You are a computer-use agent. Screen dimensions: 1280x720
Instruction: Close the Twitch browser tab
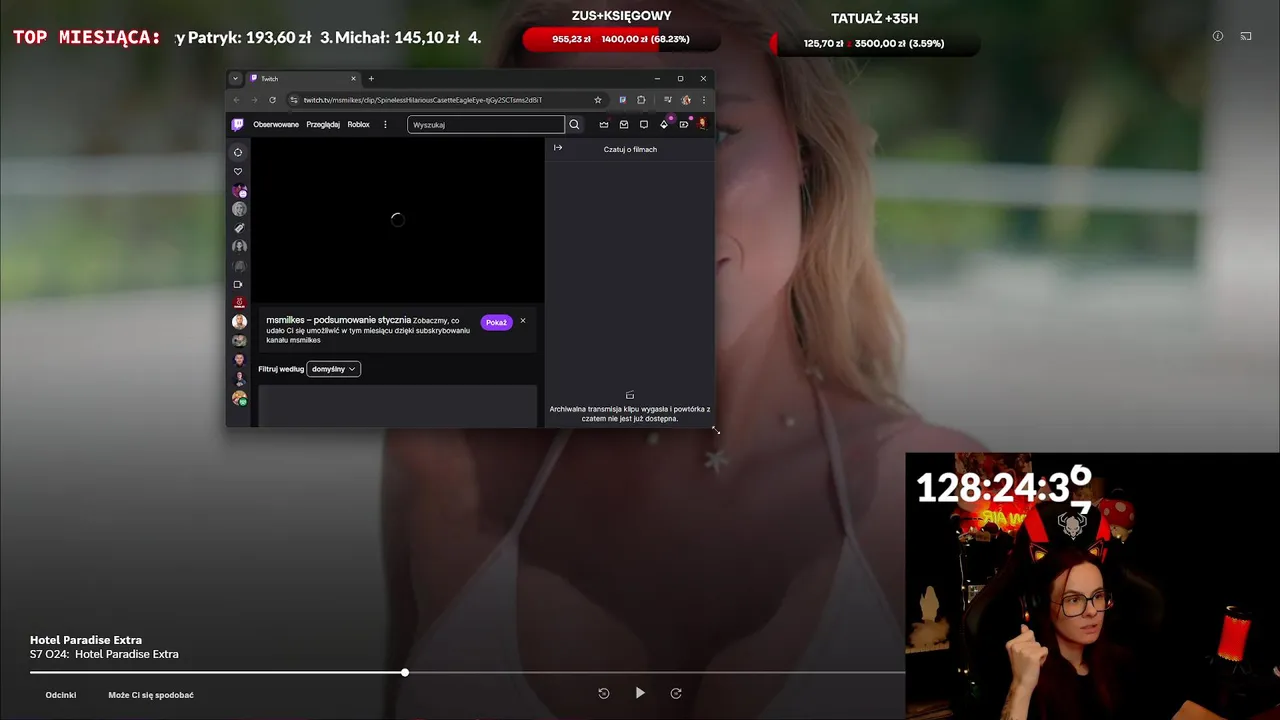(x=353, y=78)
